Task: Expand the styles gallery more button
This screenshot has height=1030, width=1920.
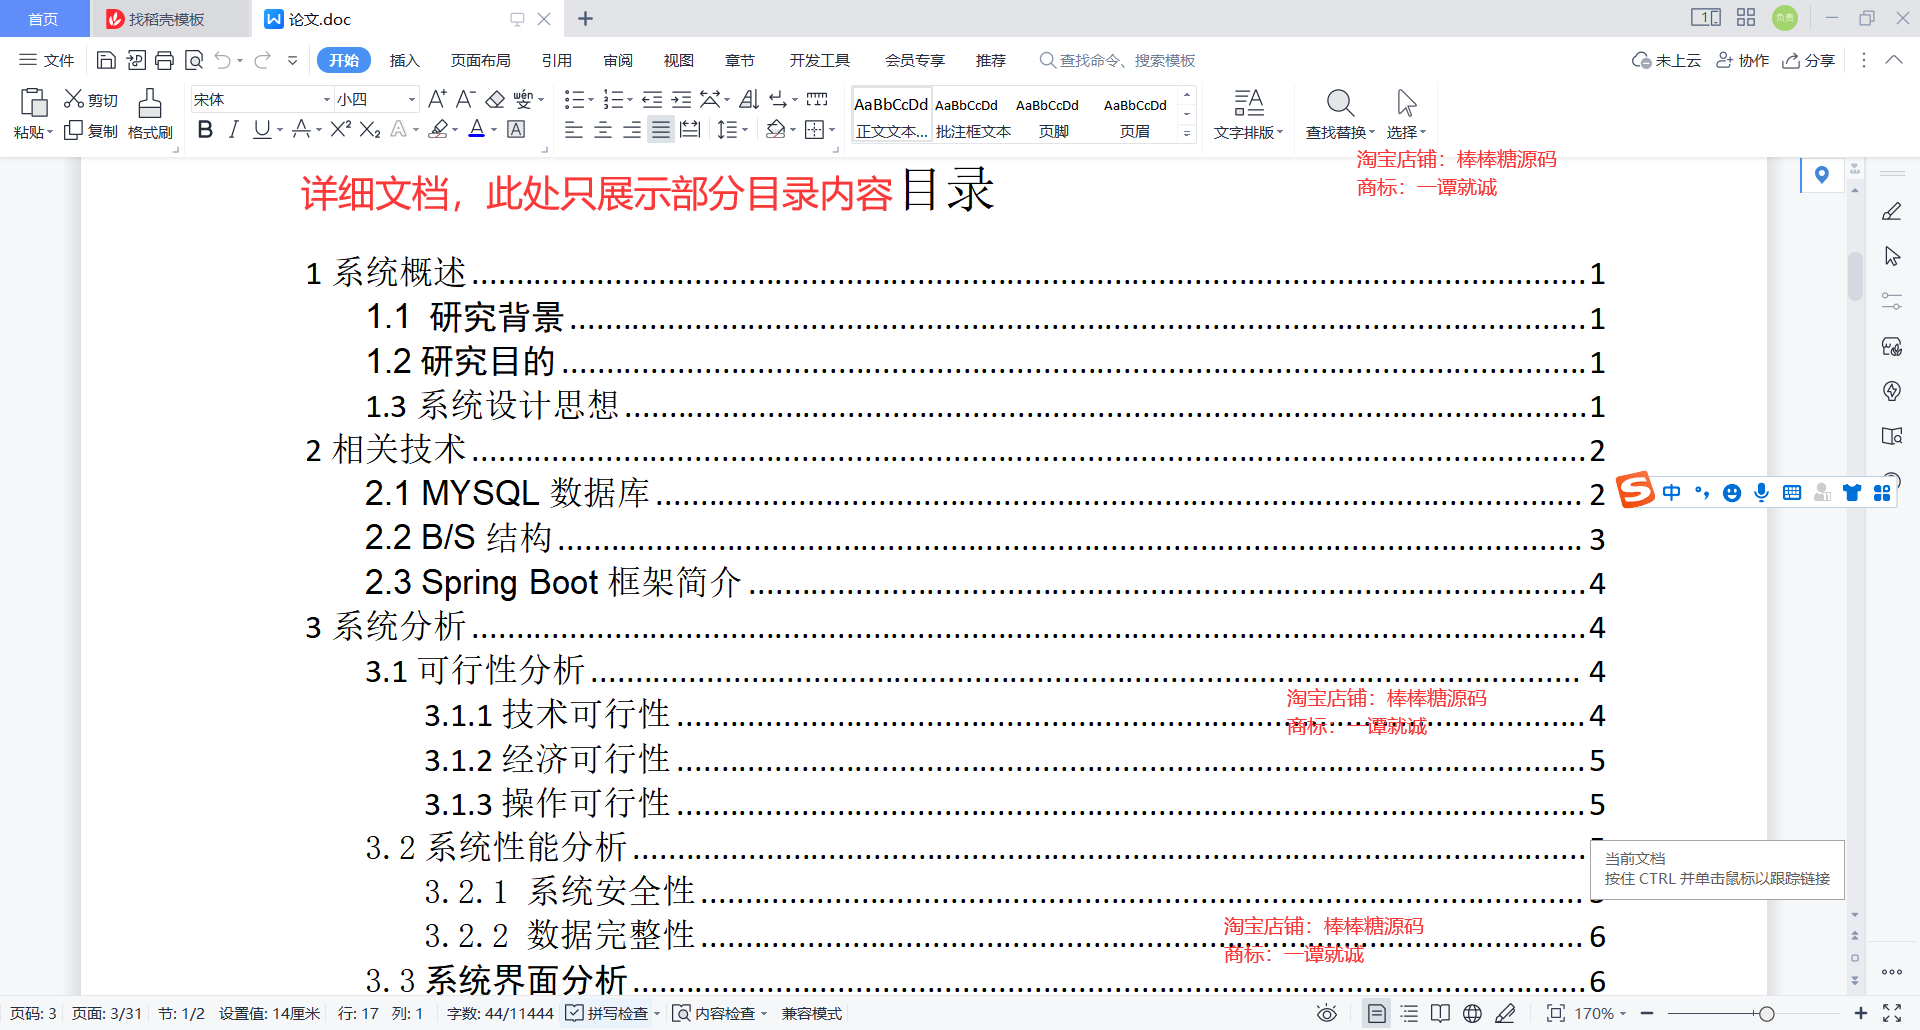Action: click(1187, 133)
